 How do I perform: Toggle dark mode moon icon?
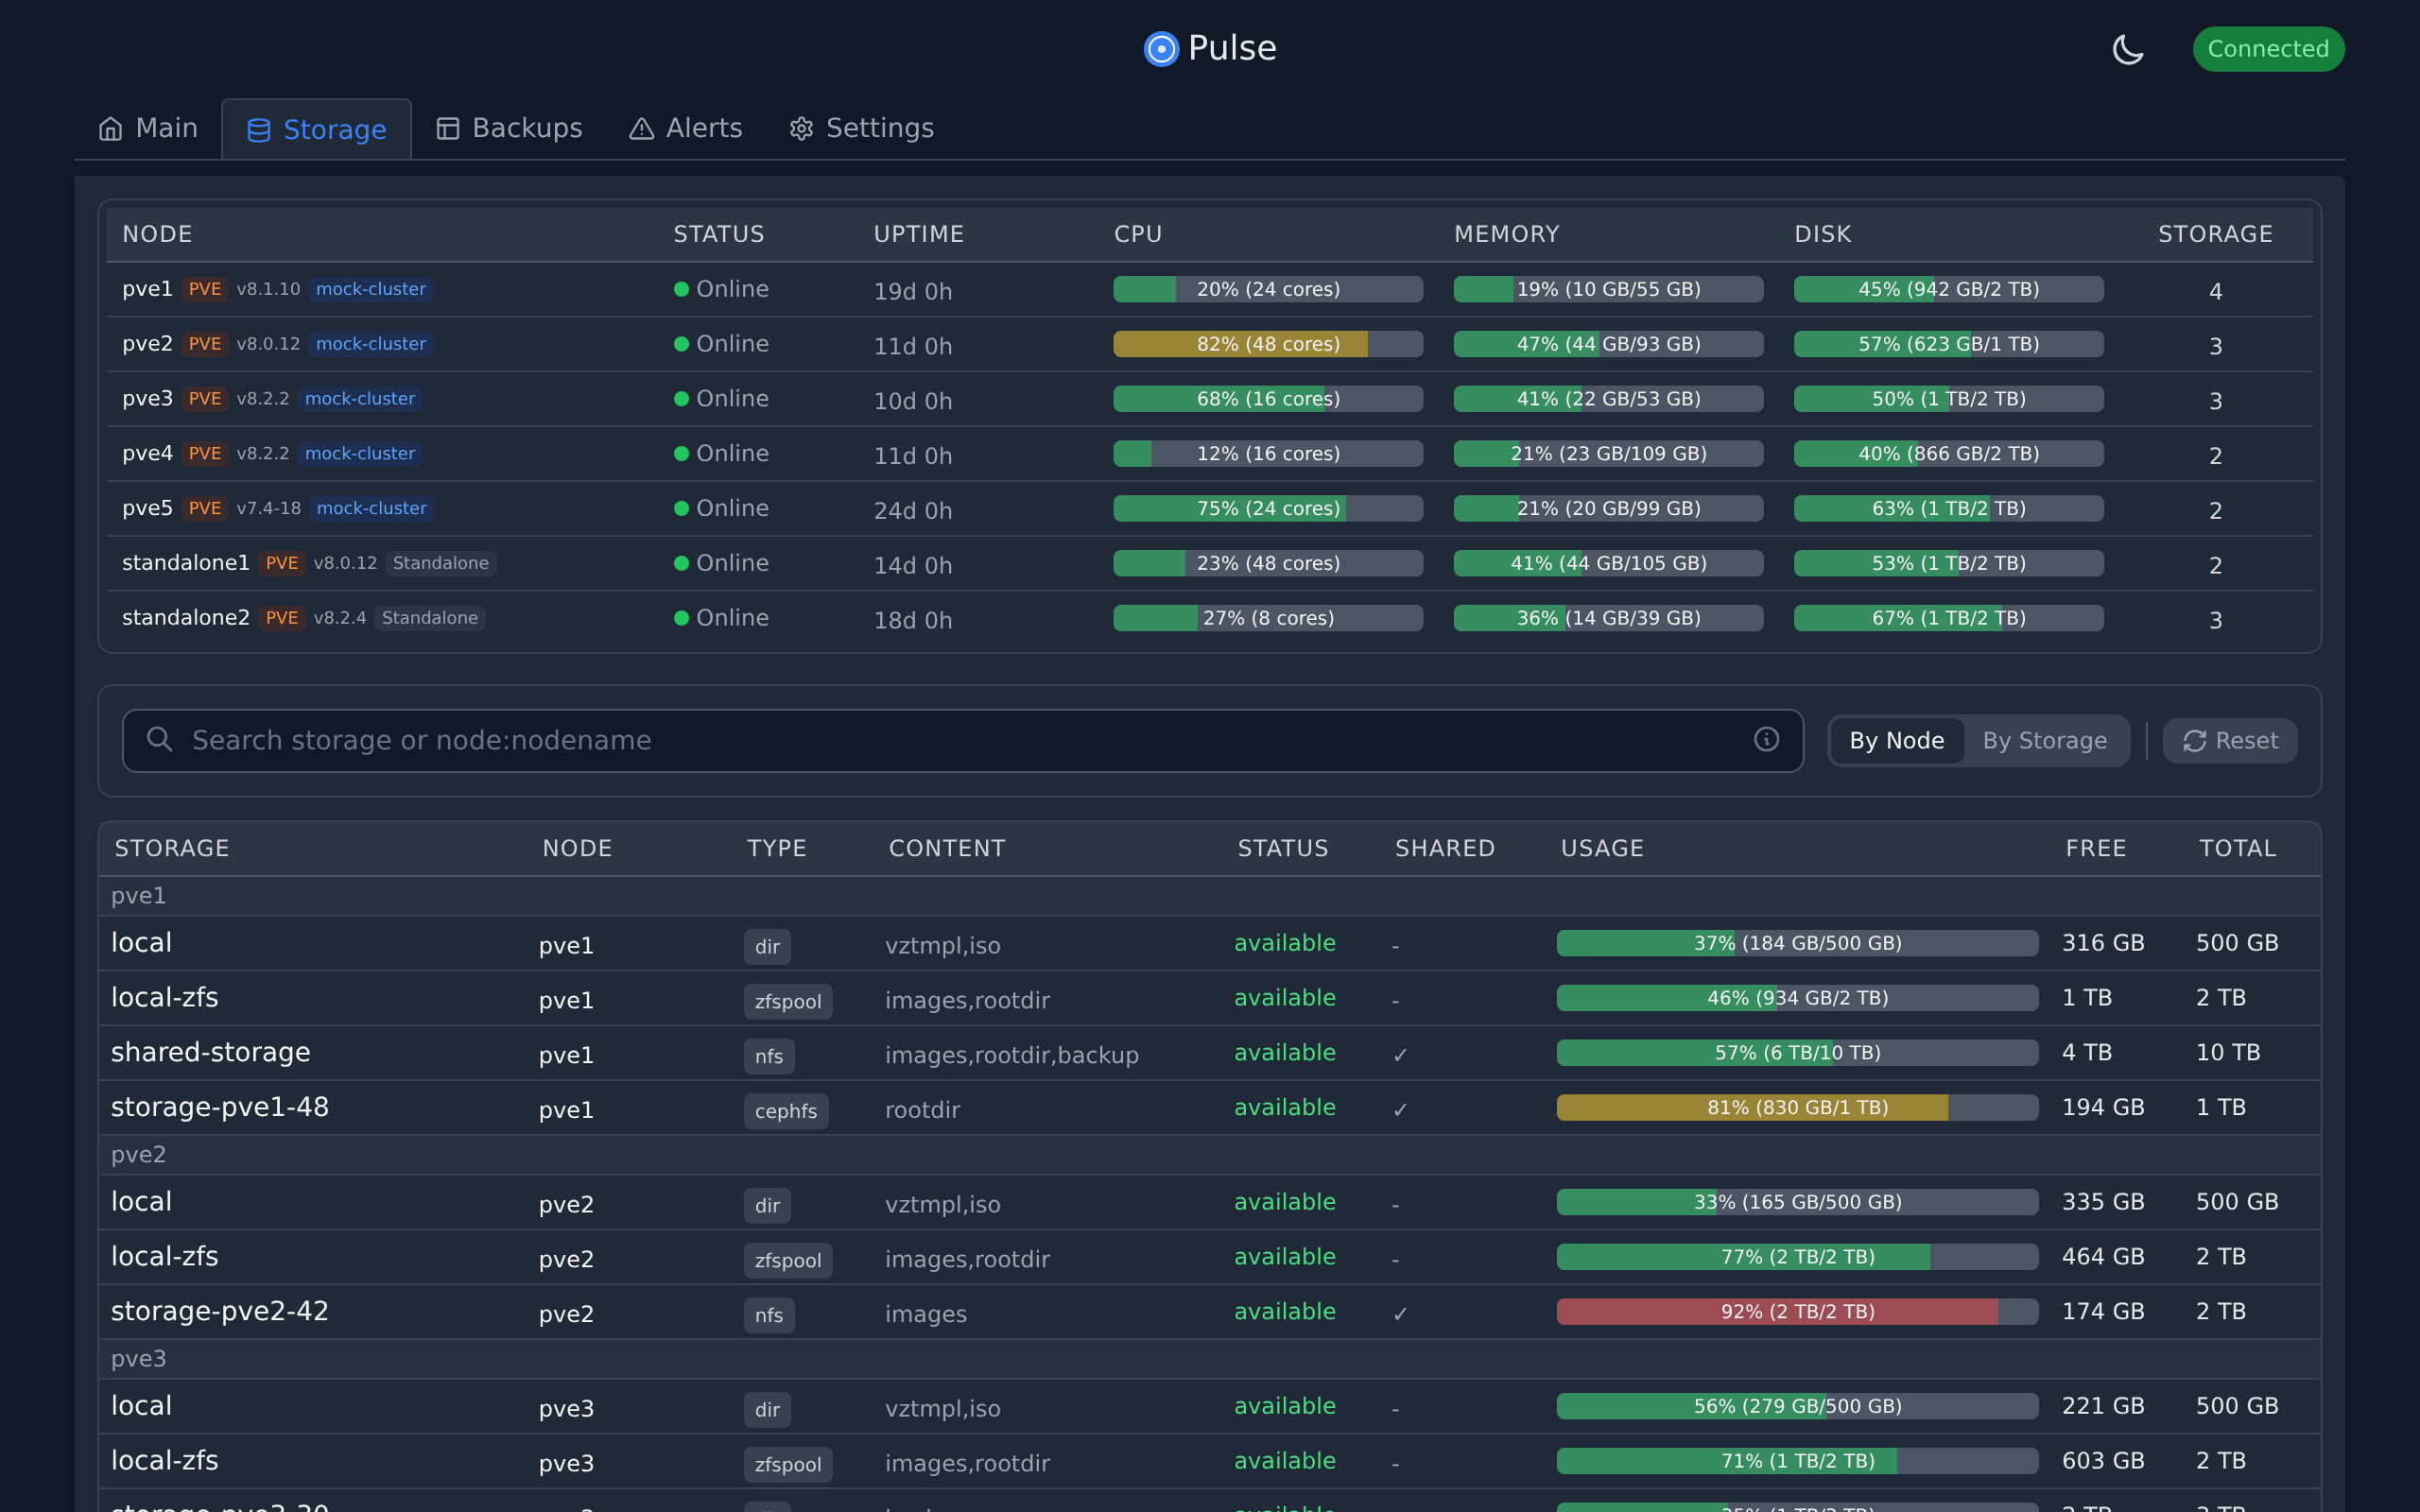(2127, 49)
